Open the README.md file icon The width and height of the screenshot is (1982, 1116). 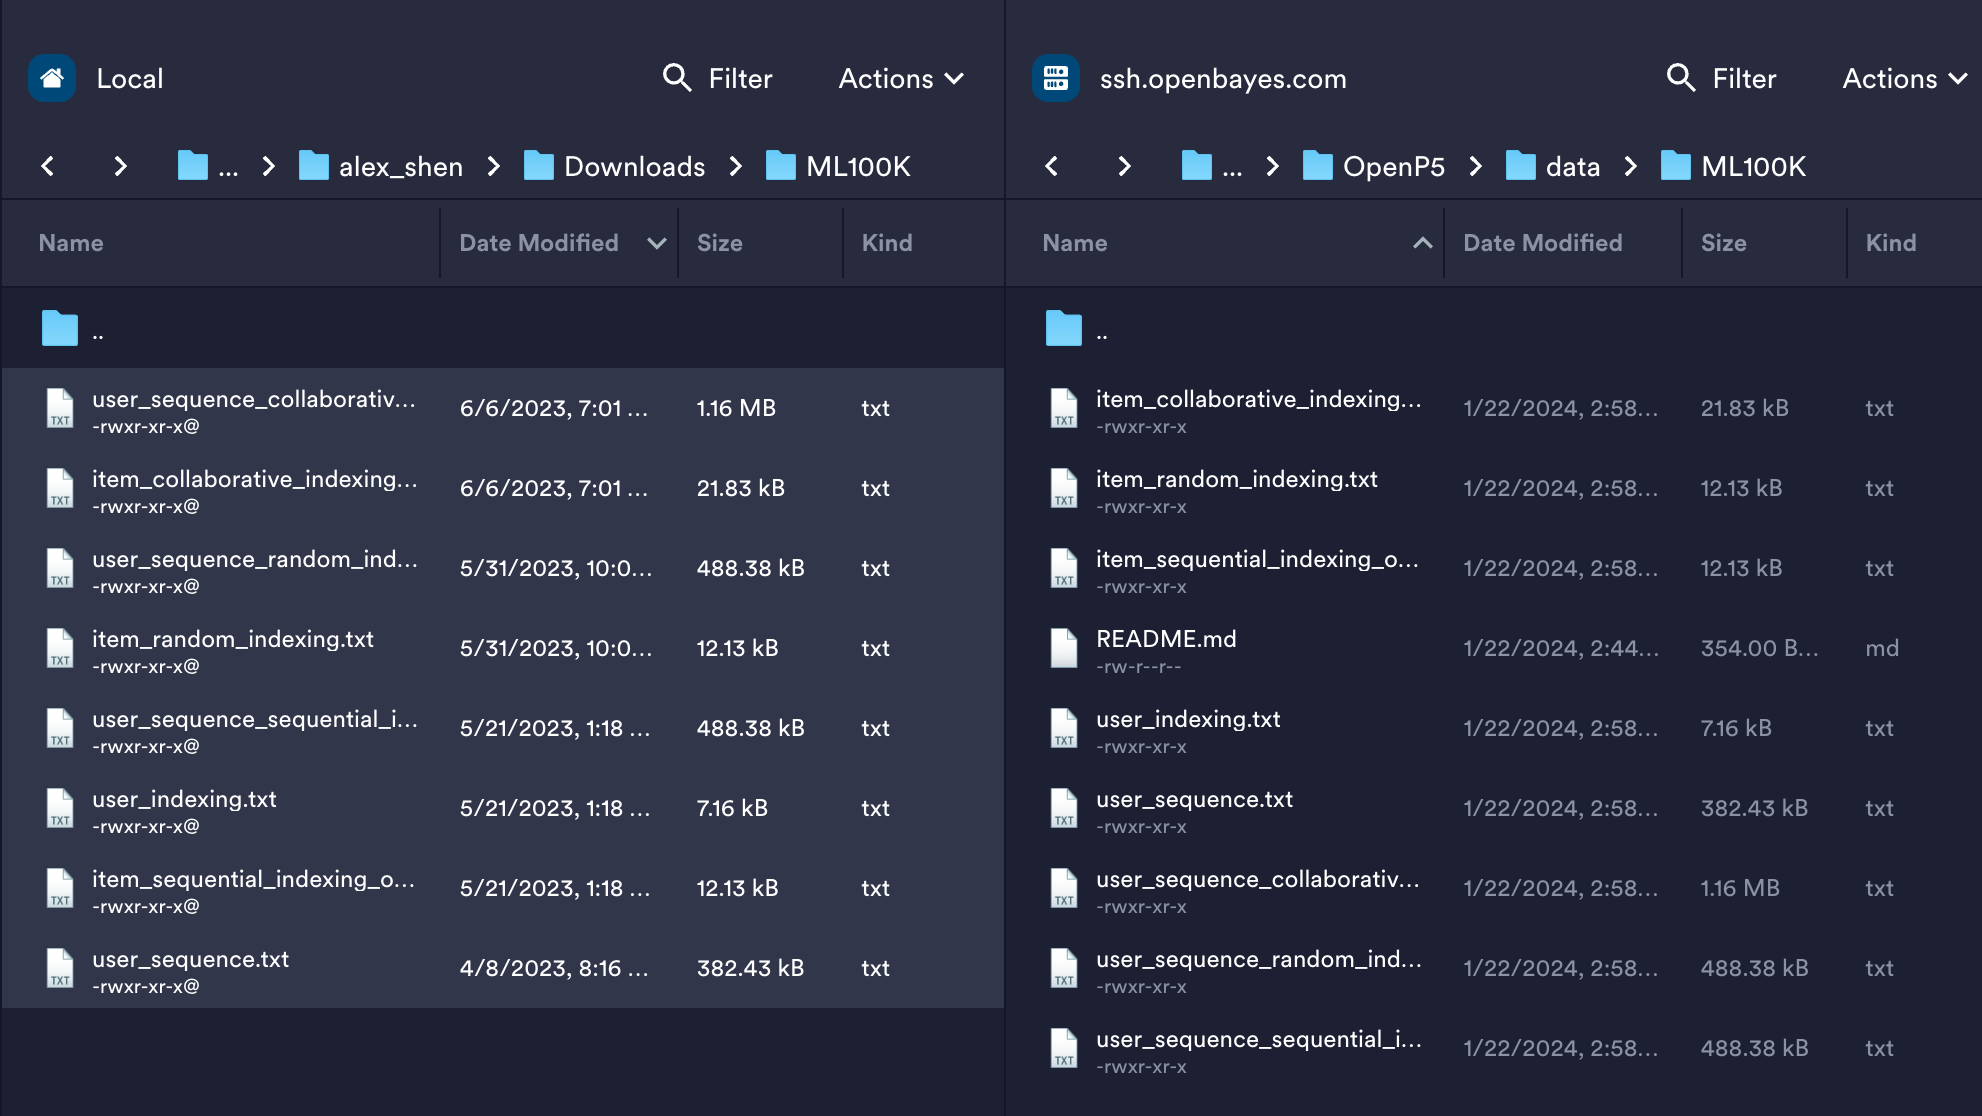click(x=1064, y=648)
